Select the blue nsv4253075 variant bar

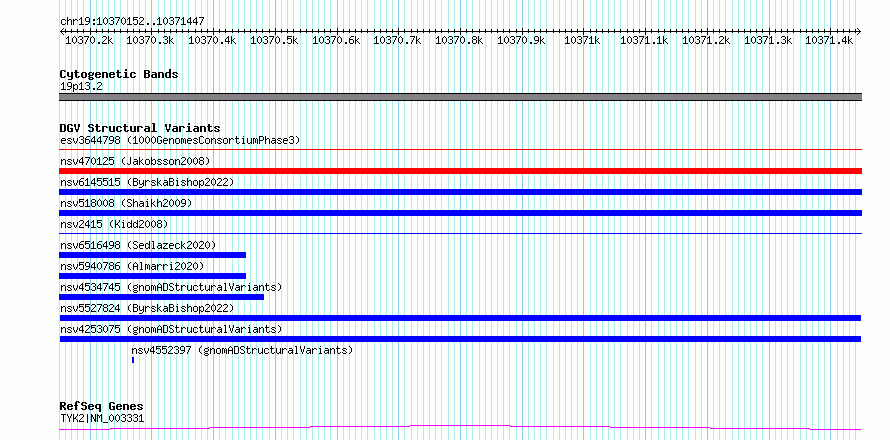pos(460,339)
